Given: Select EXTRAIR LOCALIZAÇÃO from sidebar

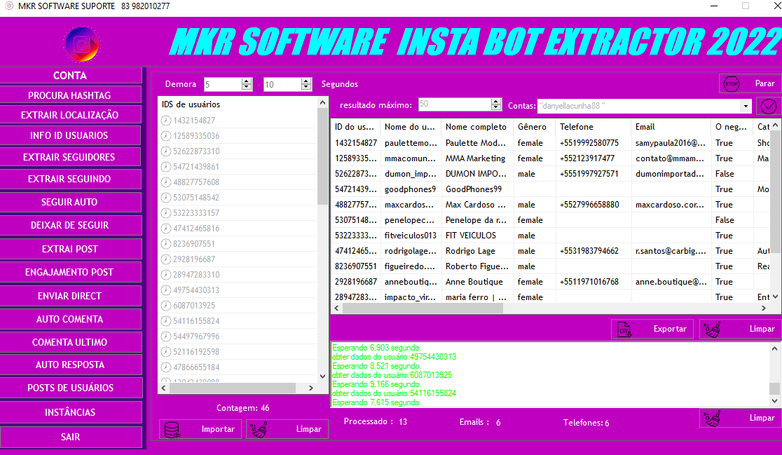Looking at the screenshot, I should pyautogui.click(x=70, y=115).
